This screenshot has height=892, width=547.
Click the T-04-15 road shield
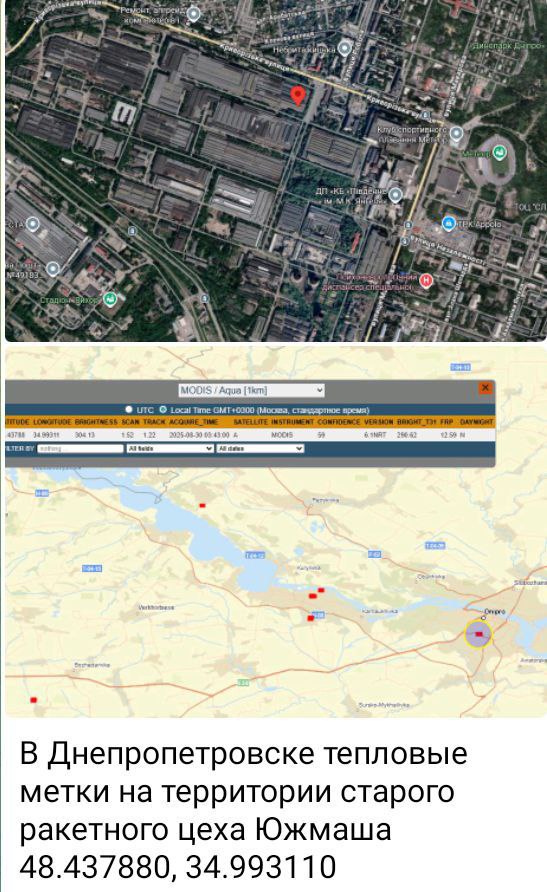[x=92, y=568]
